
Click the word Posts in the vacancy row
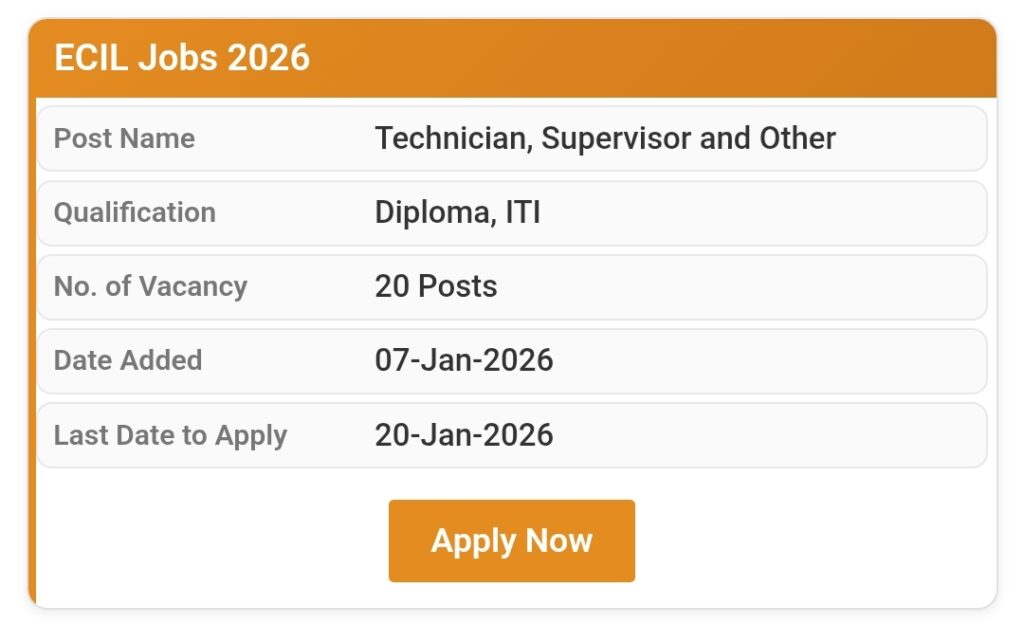click(457, 286)
